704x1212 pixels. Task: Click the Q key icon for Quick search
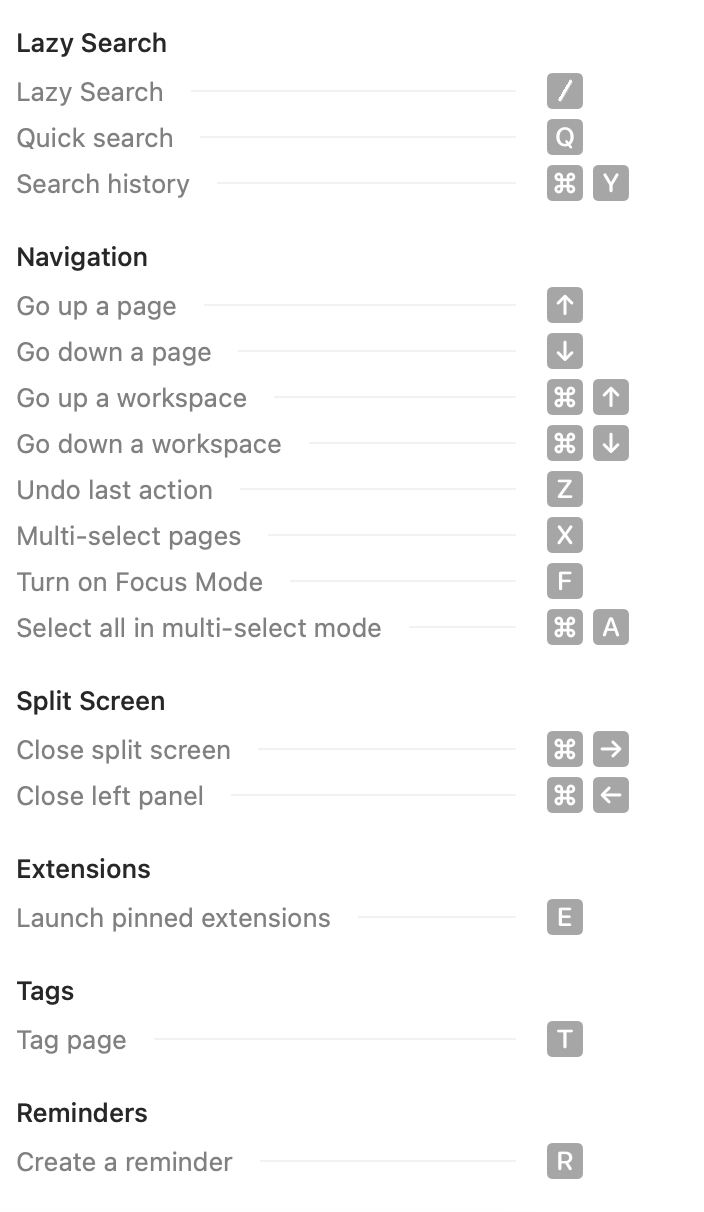[565, 138]
